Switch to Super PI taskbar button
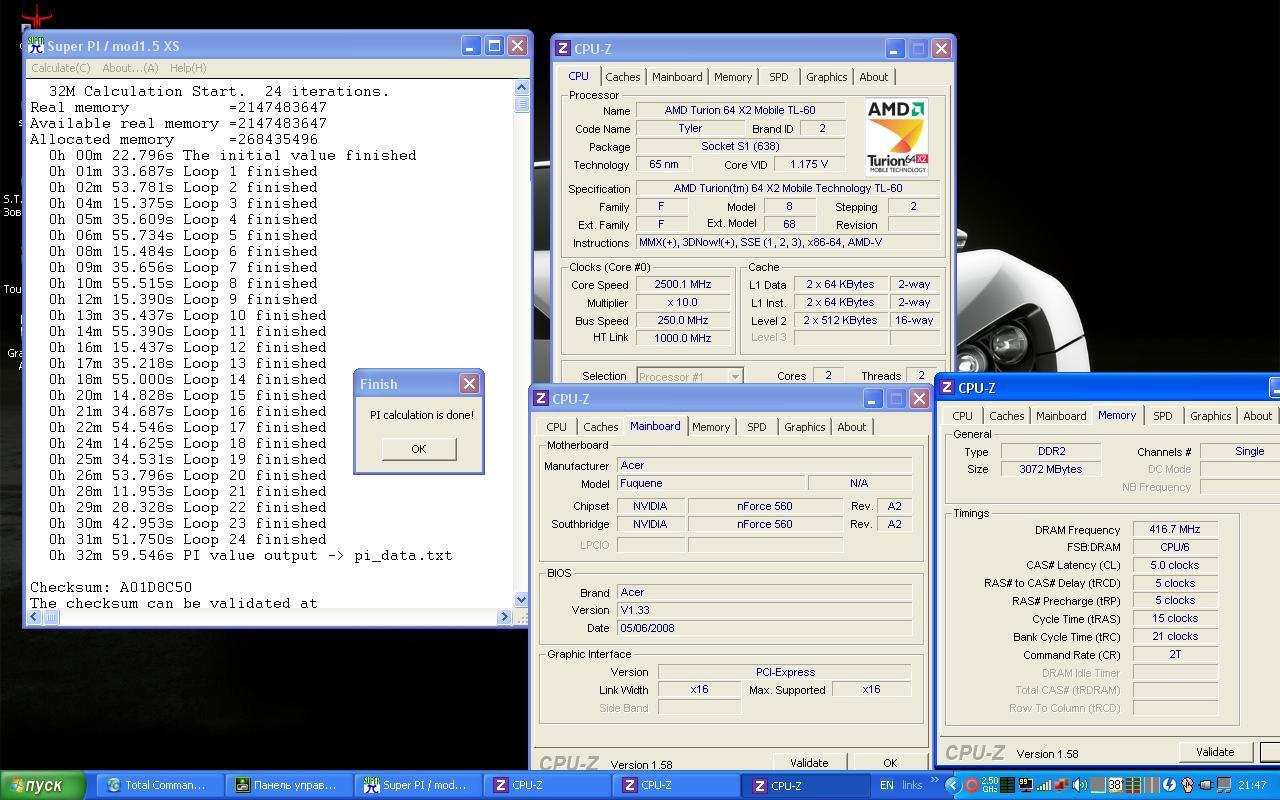This screenshot has width=1280, height=800. [418, 785]
